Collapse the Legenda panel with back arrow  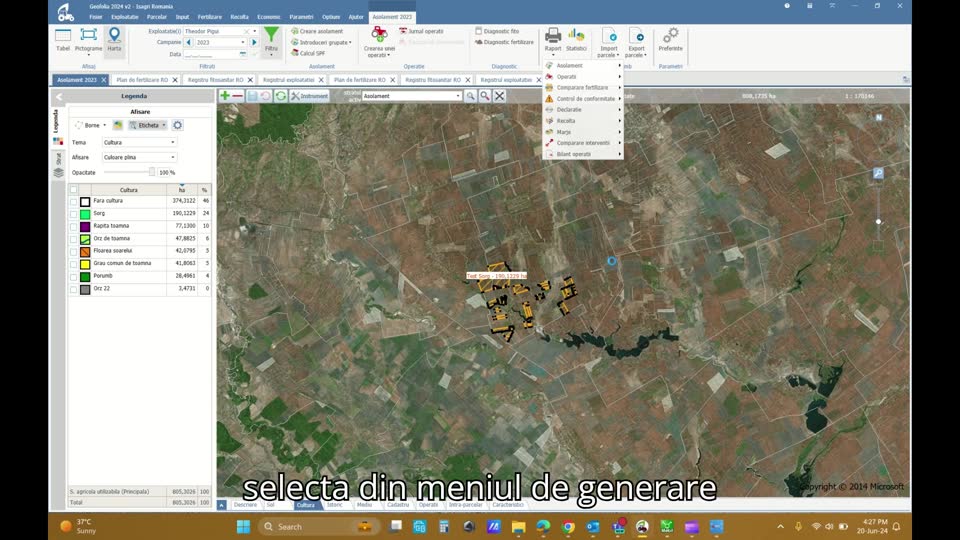click(x=59, y=96)
